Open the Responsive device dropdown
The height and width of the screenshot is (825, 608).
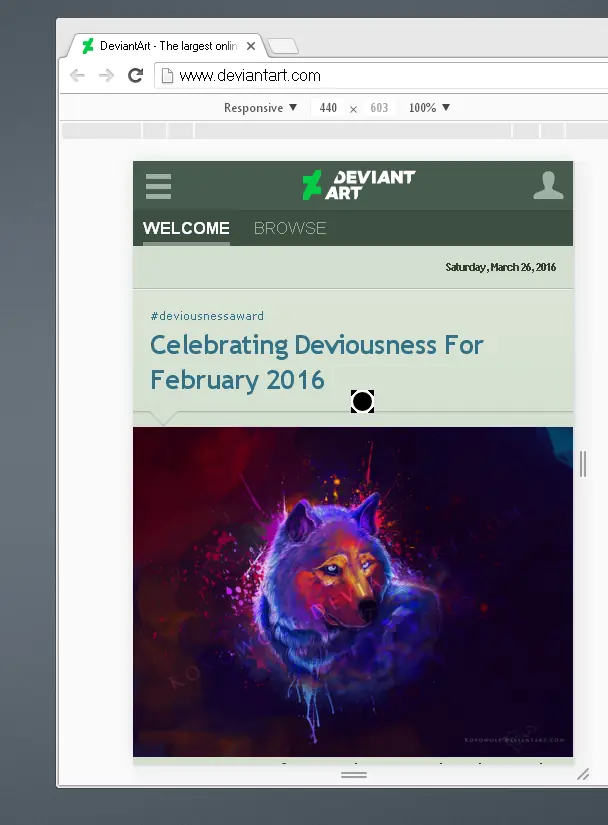pyautogui.click(x=260, y=108)
